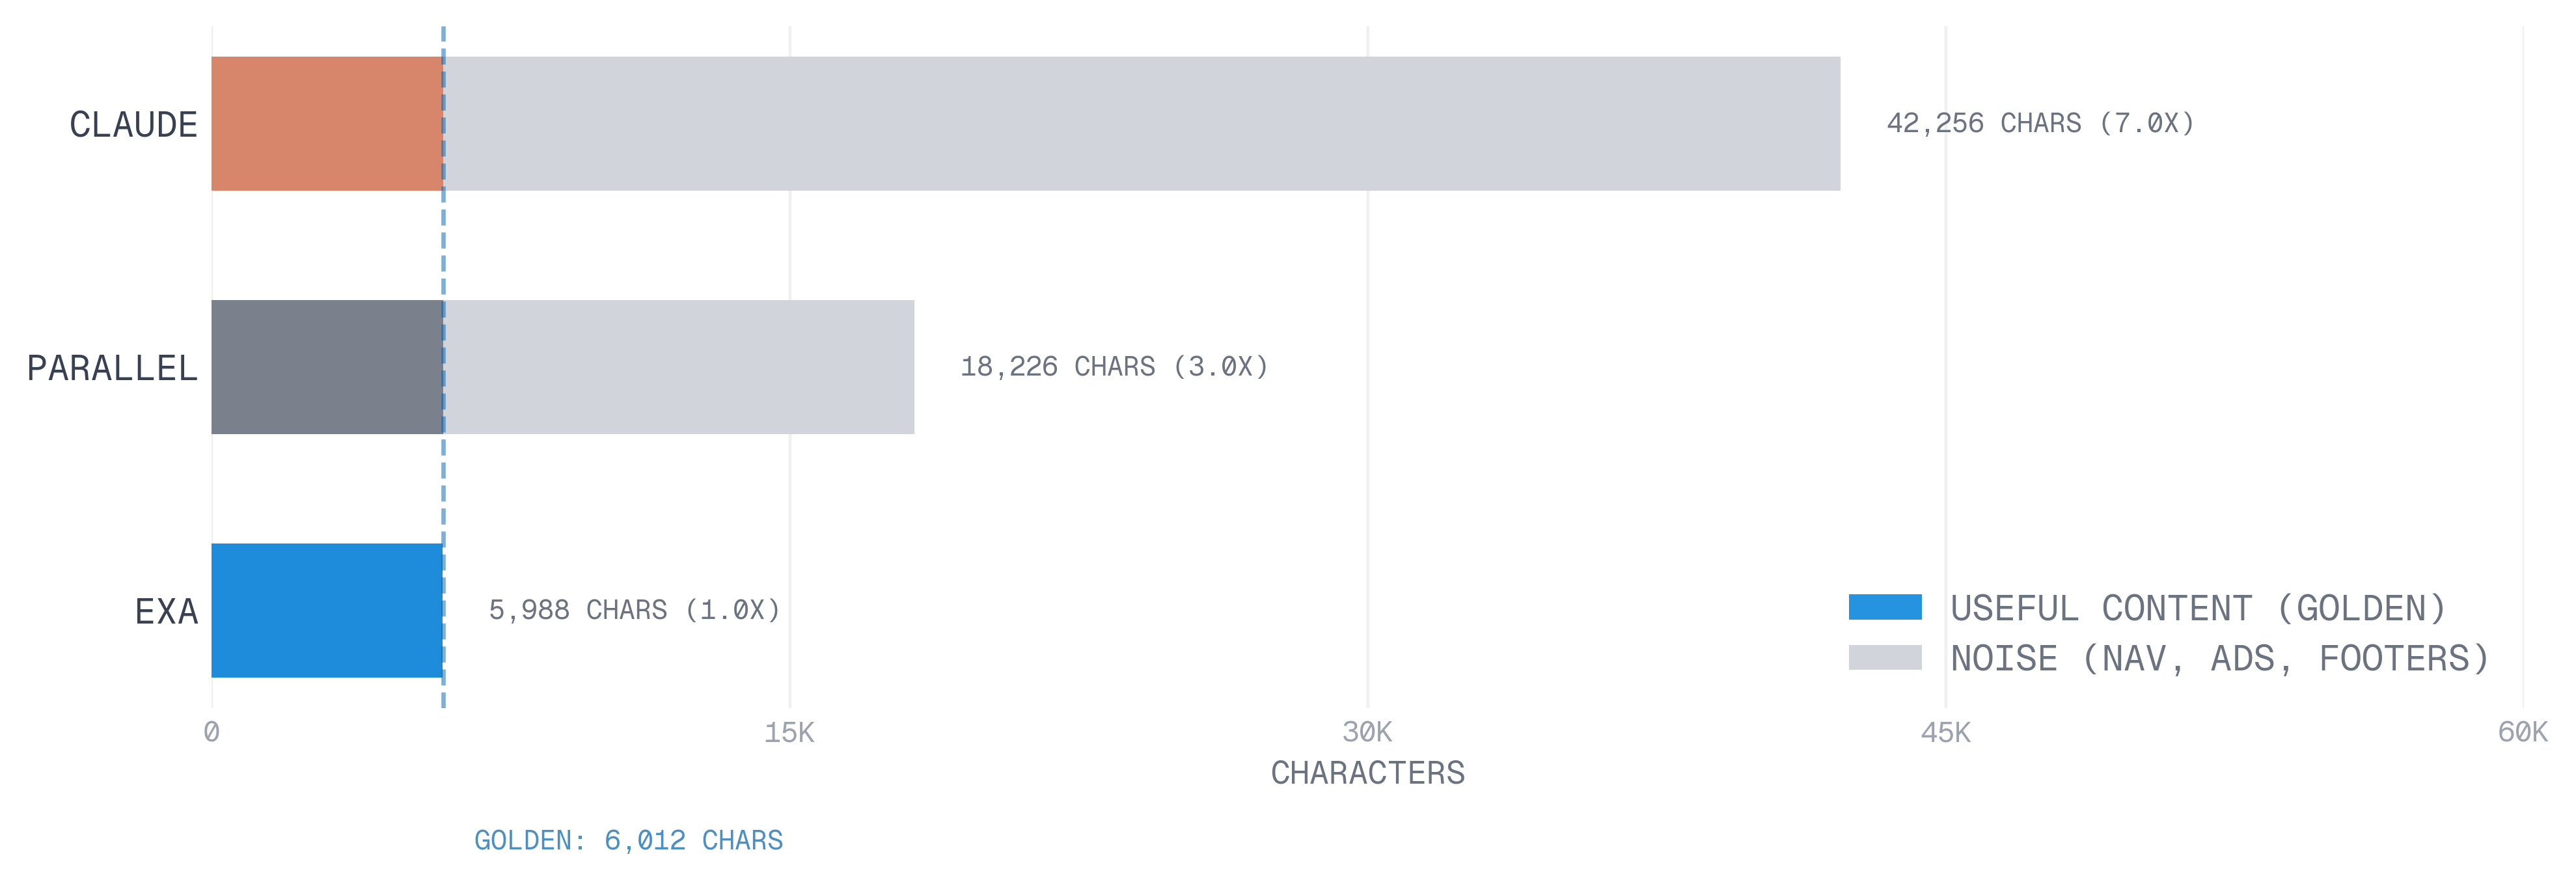Click the 45K axis tick label
2576x880 pixels.
click(x=1945, y=732)
